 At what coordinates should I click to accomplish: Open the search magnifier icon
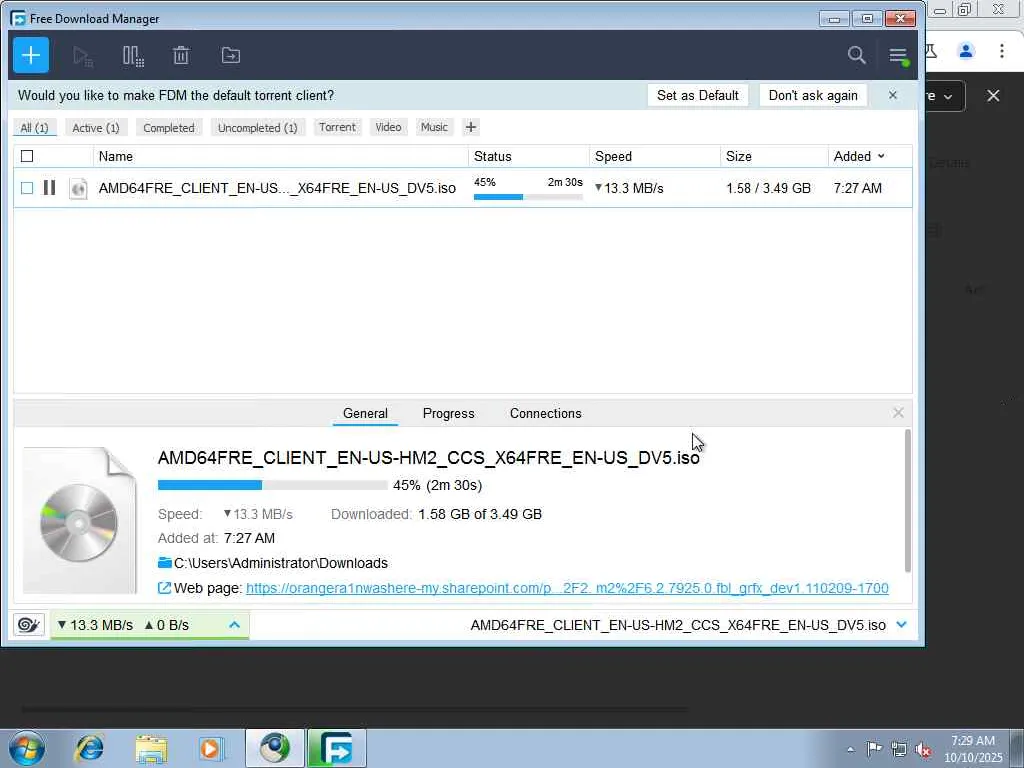[857, 55]
